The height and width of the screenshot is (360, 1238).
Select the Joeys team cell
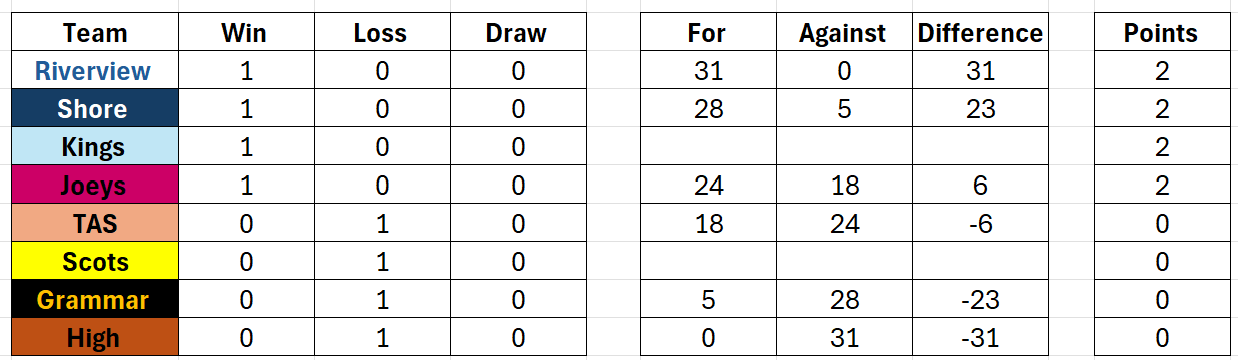pos(95,185)
